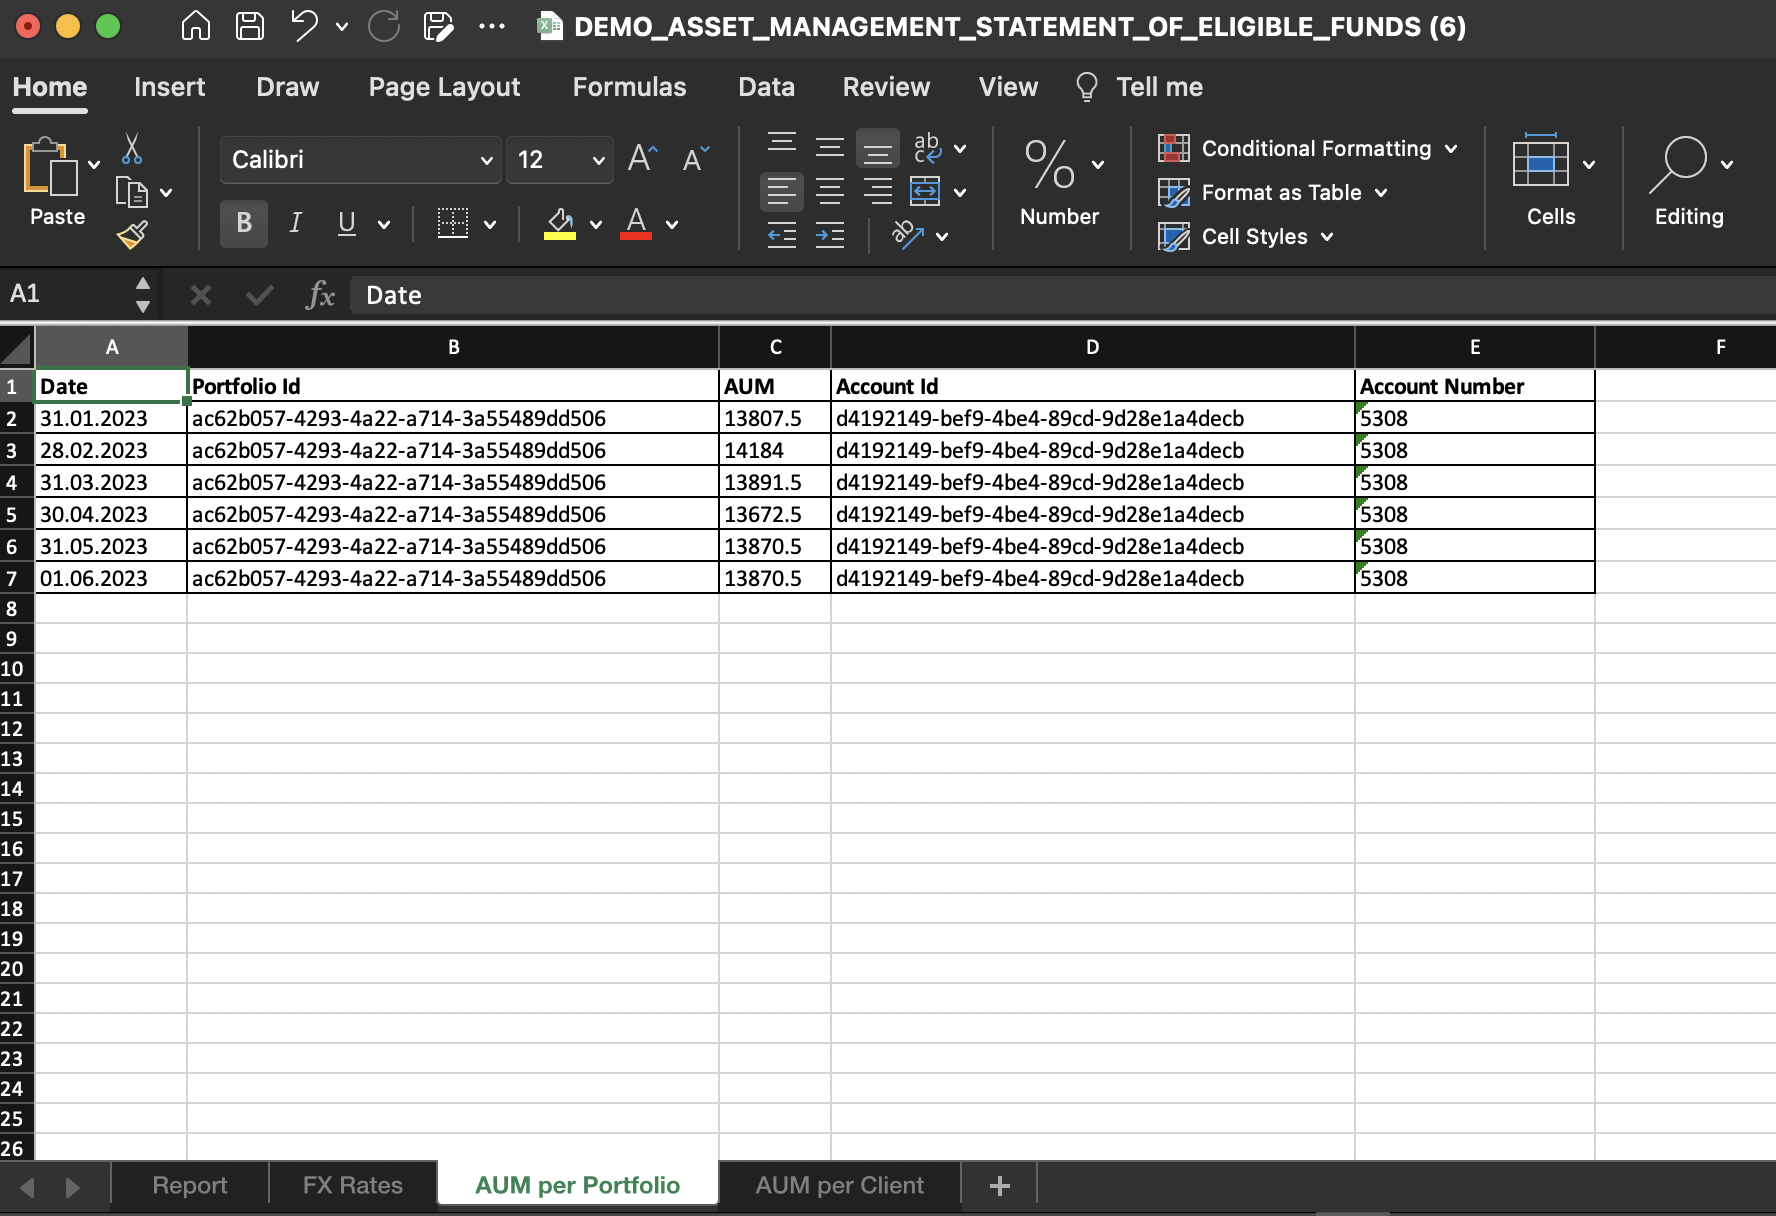The width and height of the screenshot is (1776, 1216).
Task: Click the Merge cells icon
Action: tap(925, 191)
